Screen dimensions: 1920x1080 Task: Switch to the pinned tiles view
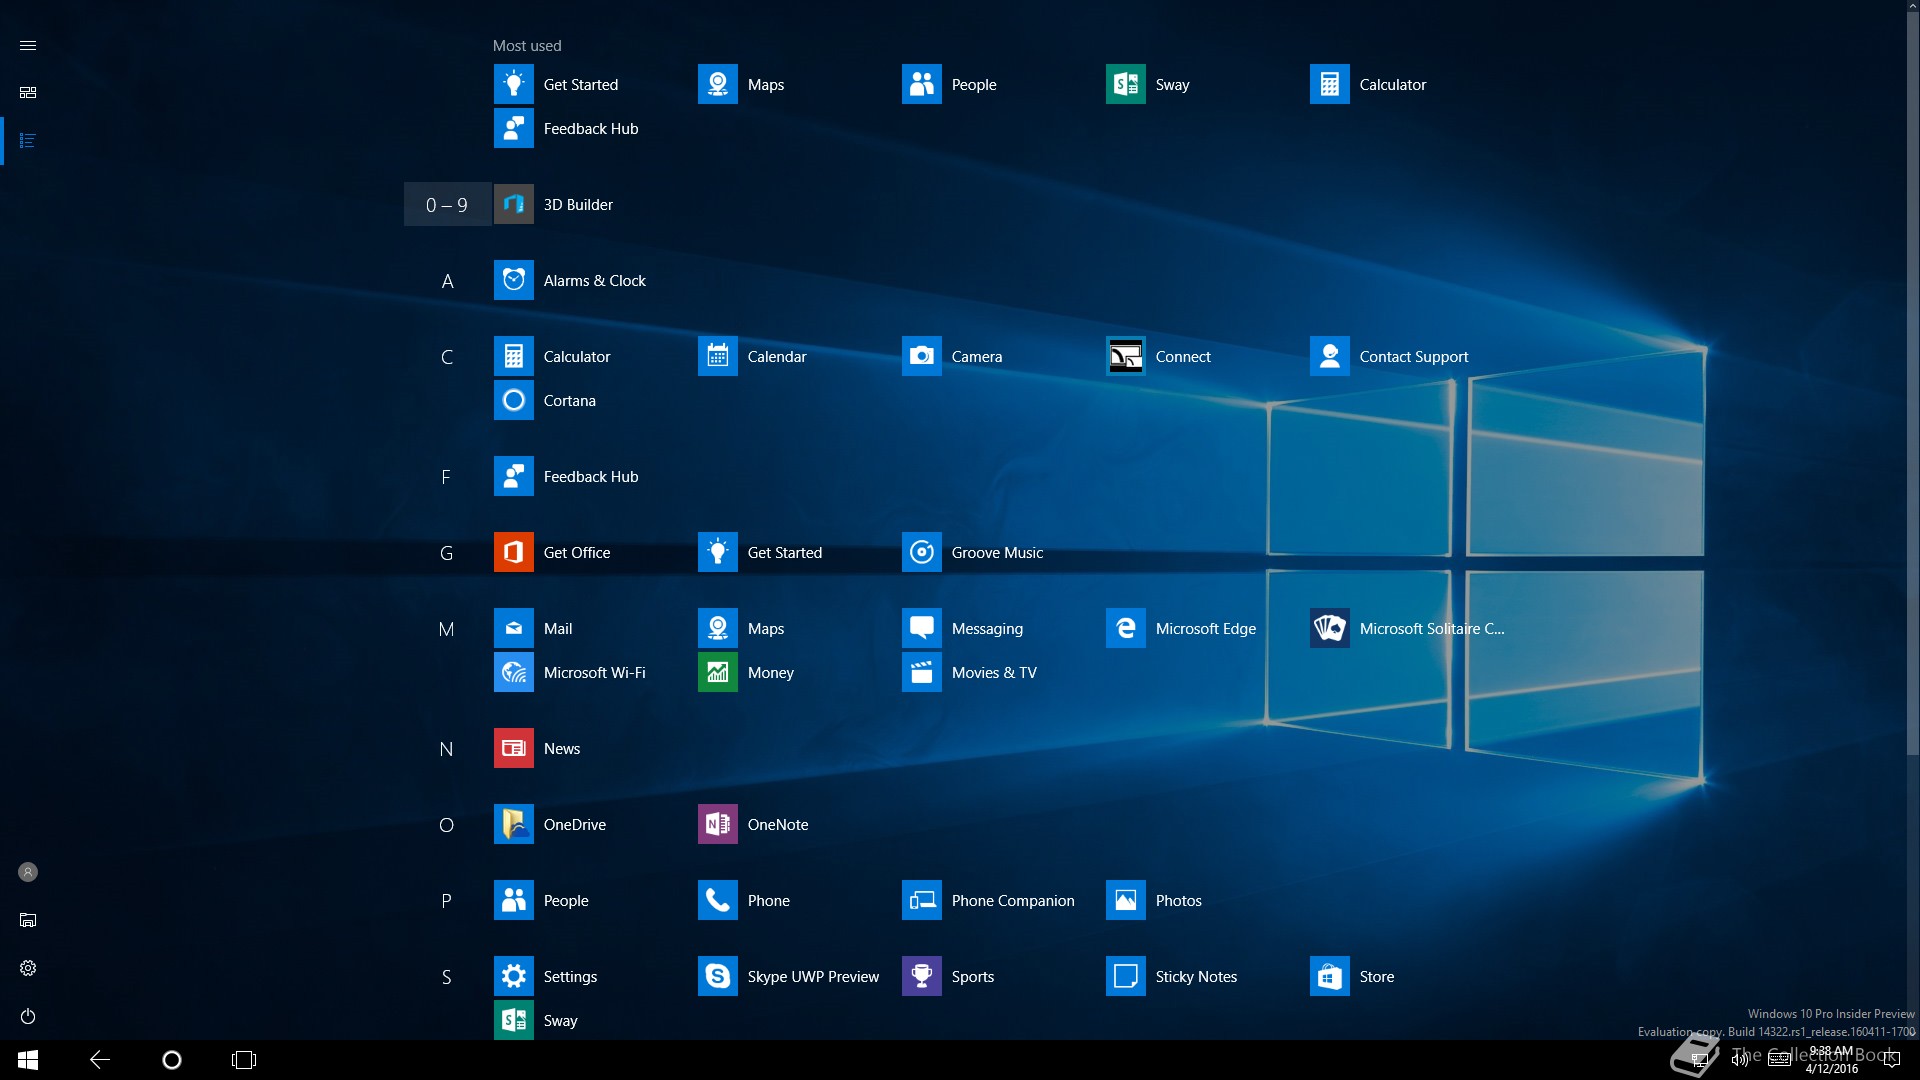tap(28, 92)
